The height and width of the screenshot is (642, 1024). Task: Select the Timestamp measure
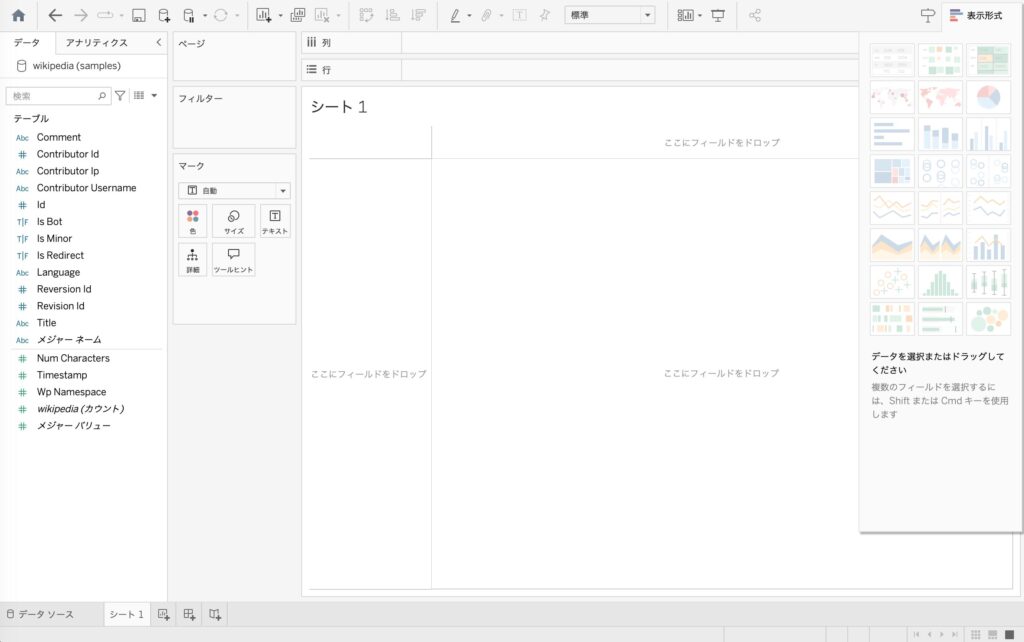click(62, 375)
